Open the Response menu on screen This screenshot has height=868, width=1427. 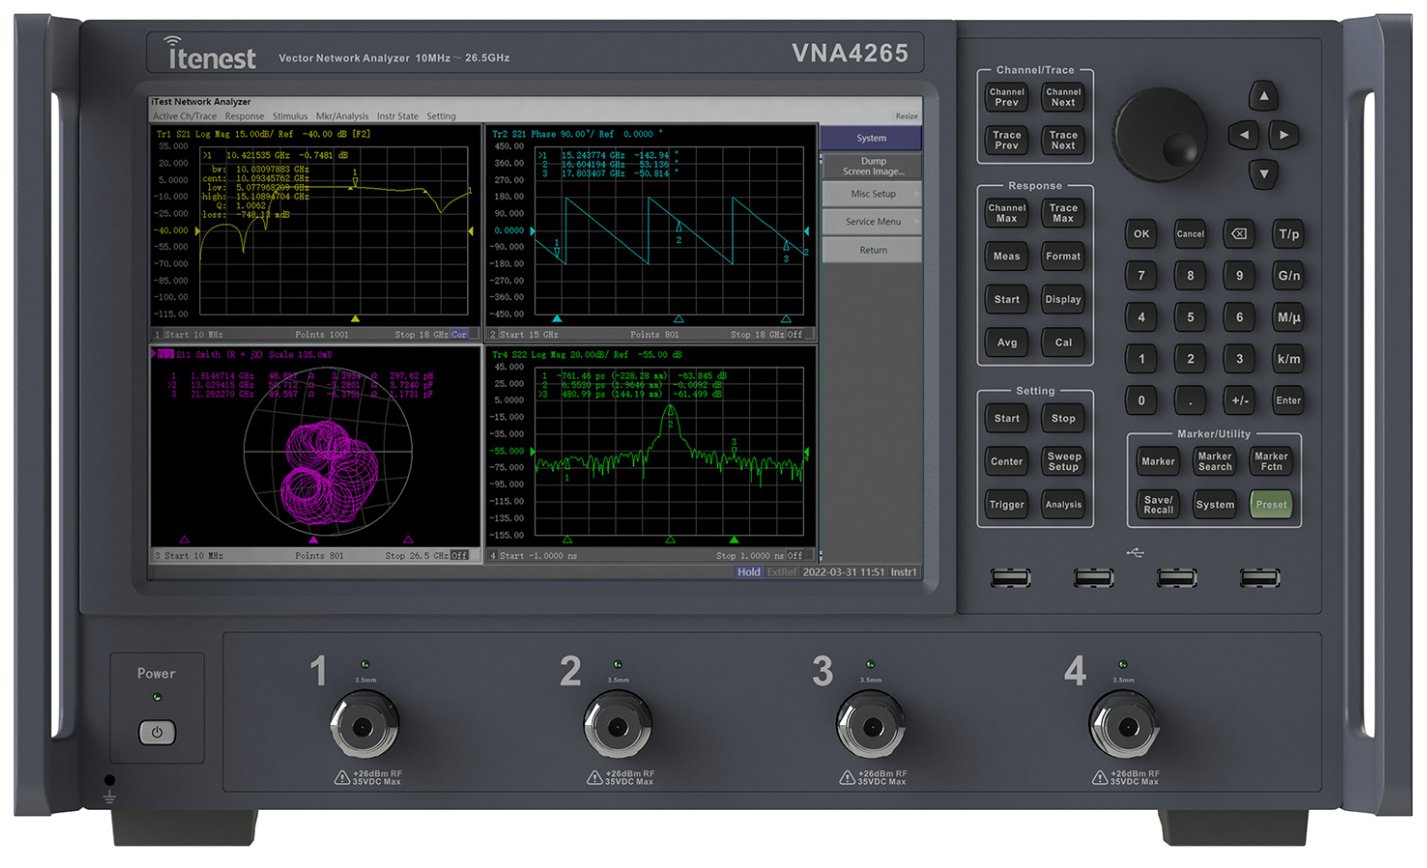pyautogui.click(x=245, y=117)
